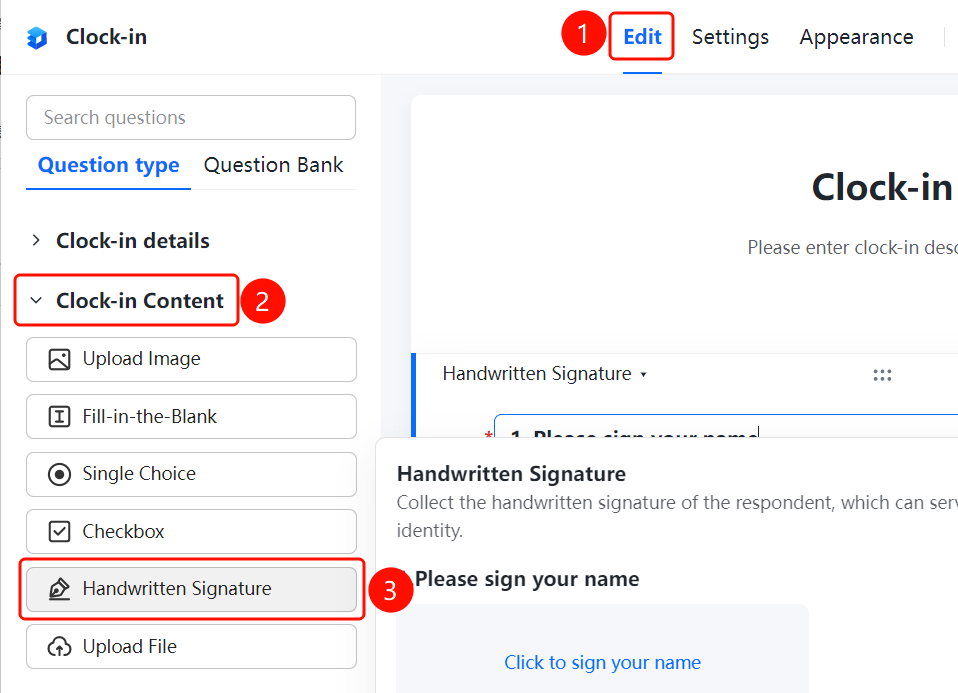This screenshot has height=693, width=958.
Task: Click the Upload Image picture icon
Action: [59, 359]
